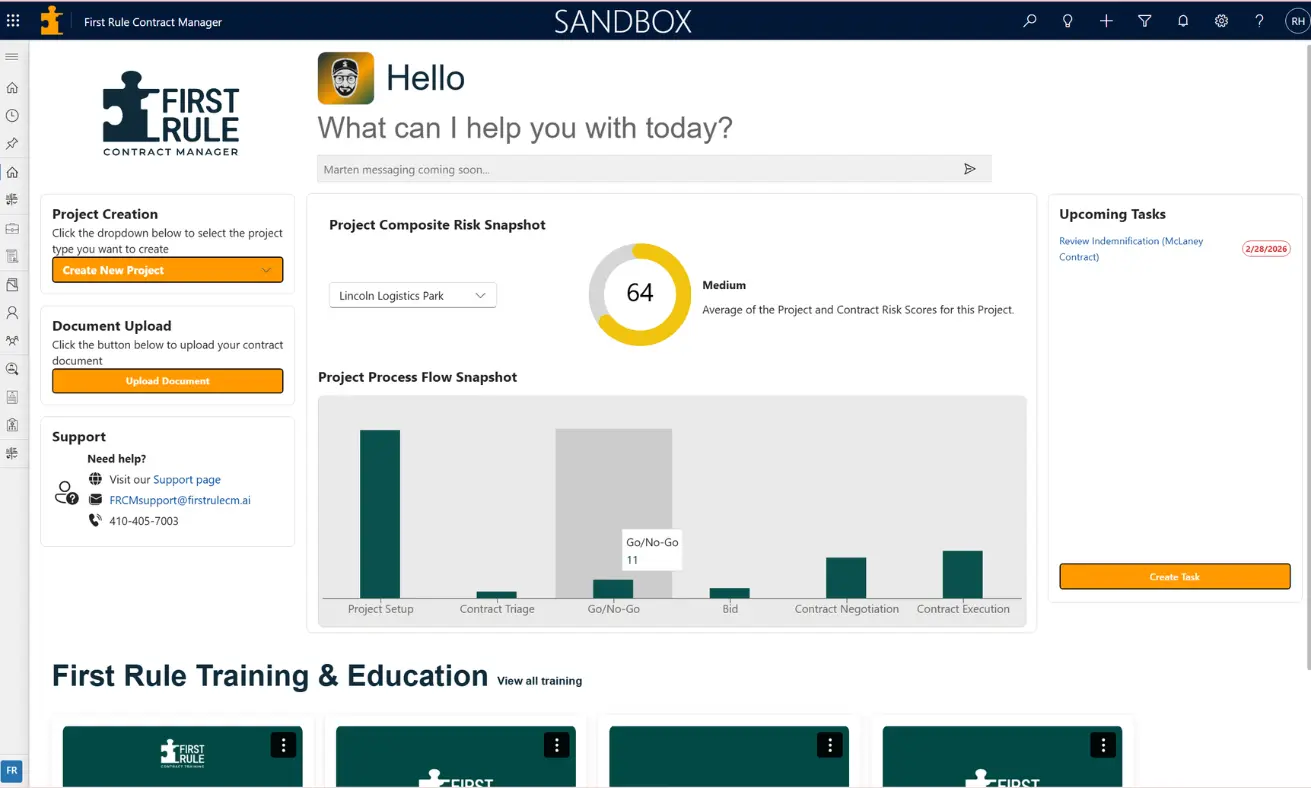Click the phone icon in Support panel

95,520
